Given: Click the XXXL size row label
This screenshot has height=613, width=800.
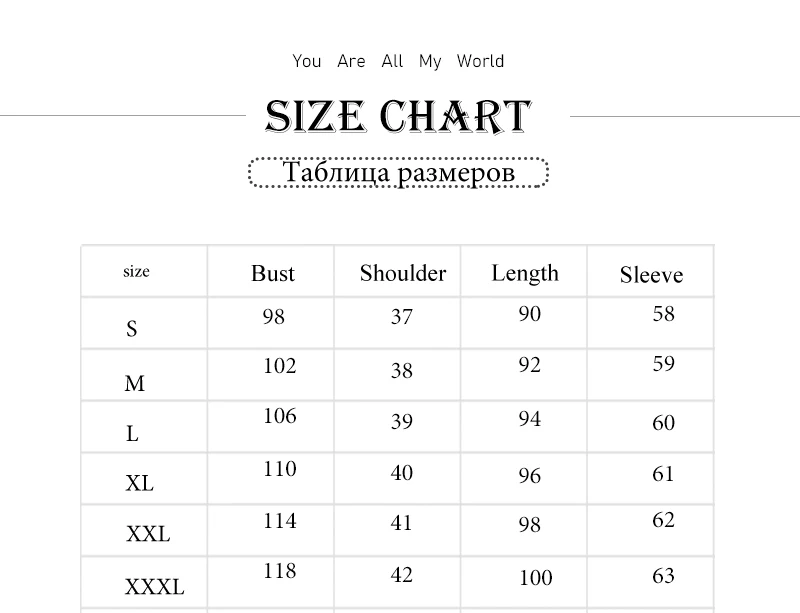Looking at the screenshot, I should click(155, 586).
